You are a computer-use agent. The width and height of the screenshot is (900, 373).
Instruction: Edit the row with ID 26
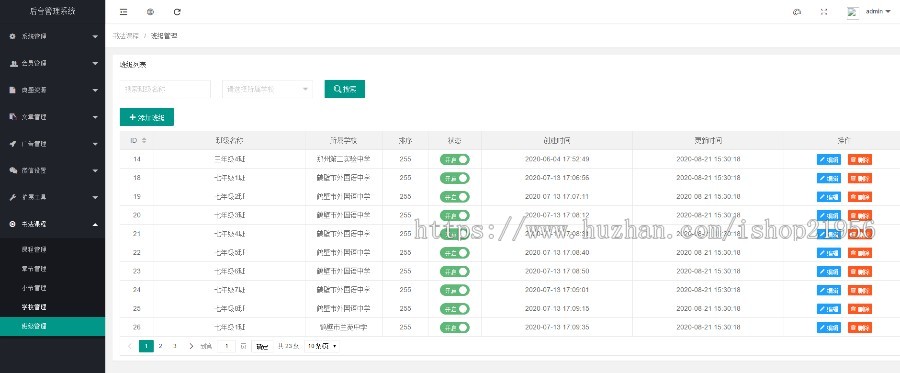(829, 327)
